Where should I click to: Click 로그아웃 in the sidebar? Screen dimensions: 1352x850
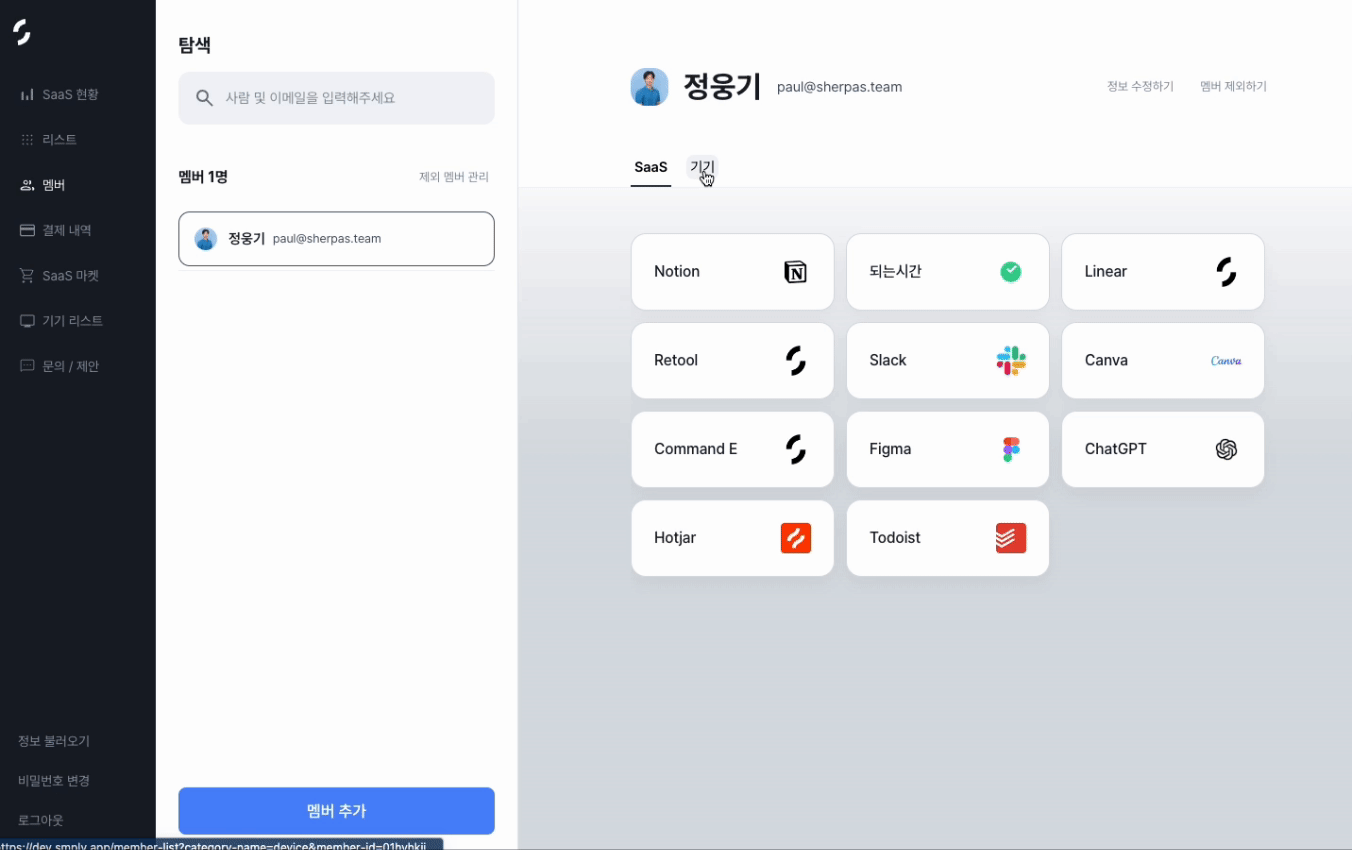click(40, 820)
